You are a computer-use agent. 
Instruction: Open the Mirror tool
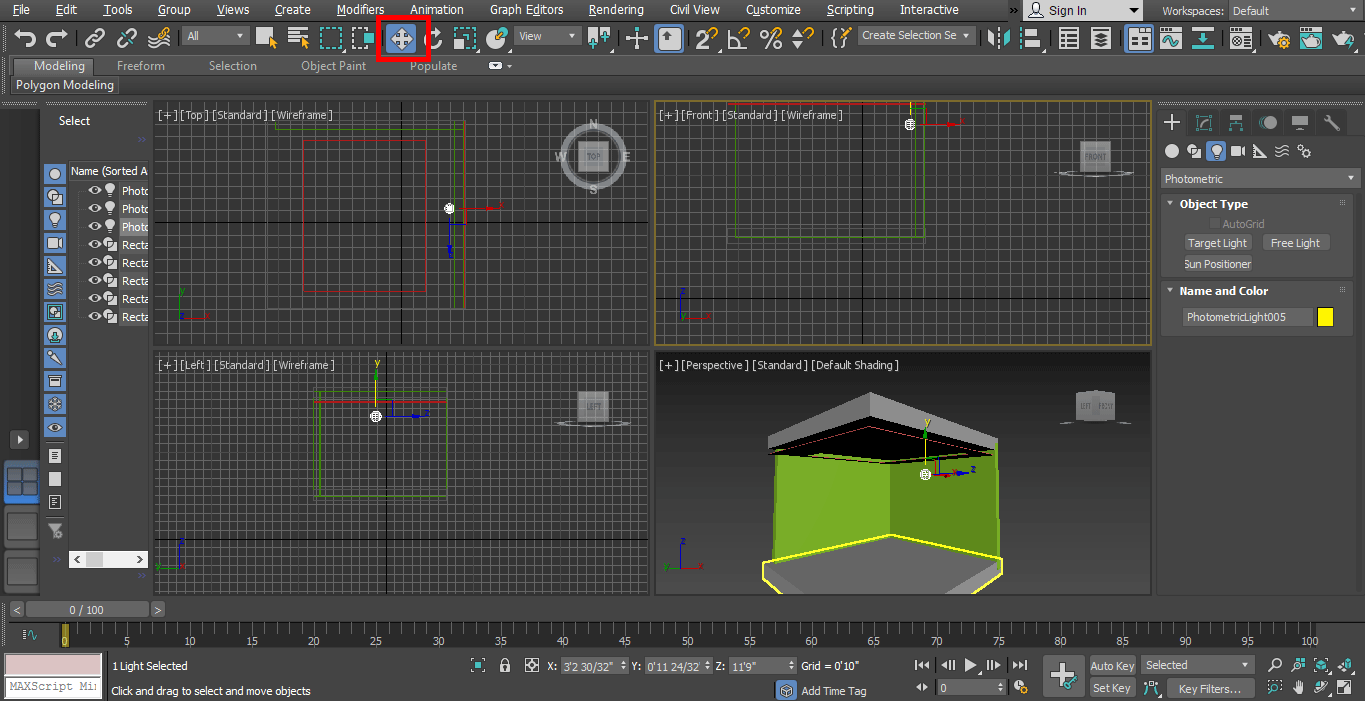(x=997, y=39)
